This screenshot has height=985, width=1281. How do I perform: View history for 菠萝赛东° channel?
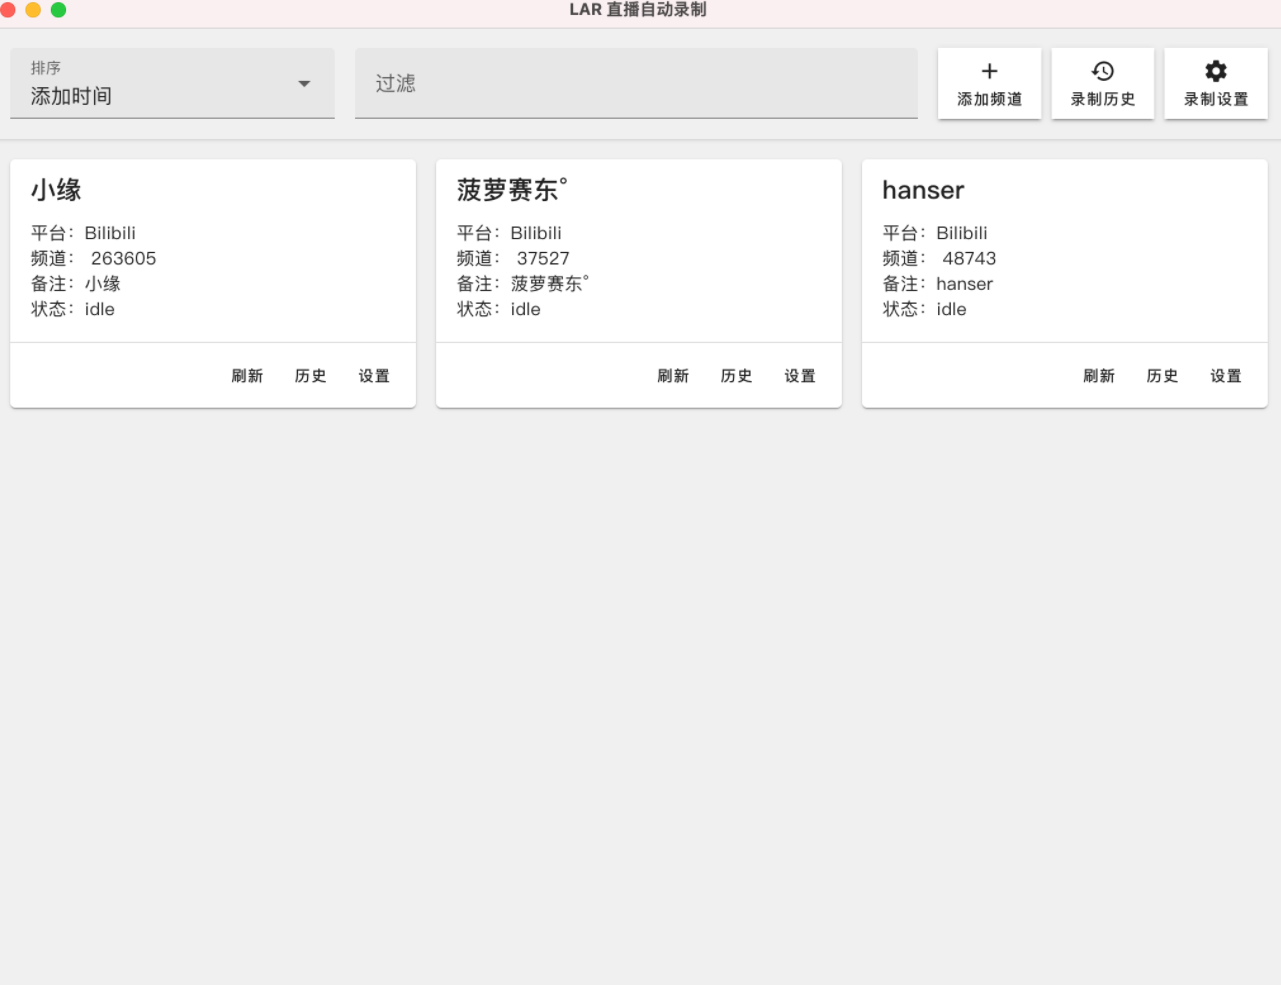736,376
